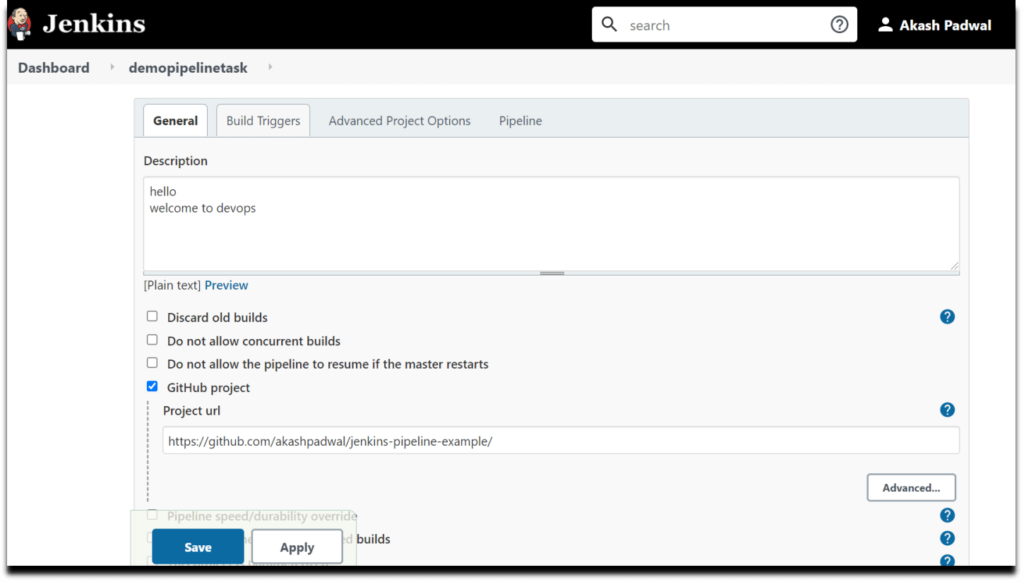Click inside the Description text area
The width and height of the screenshot is (1024, 582).
click(552, 224)
